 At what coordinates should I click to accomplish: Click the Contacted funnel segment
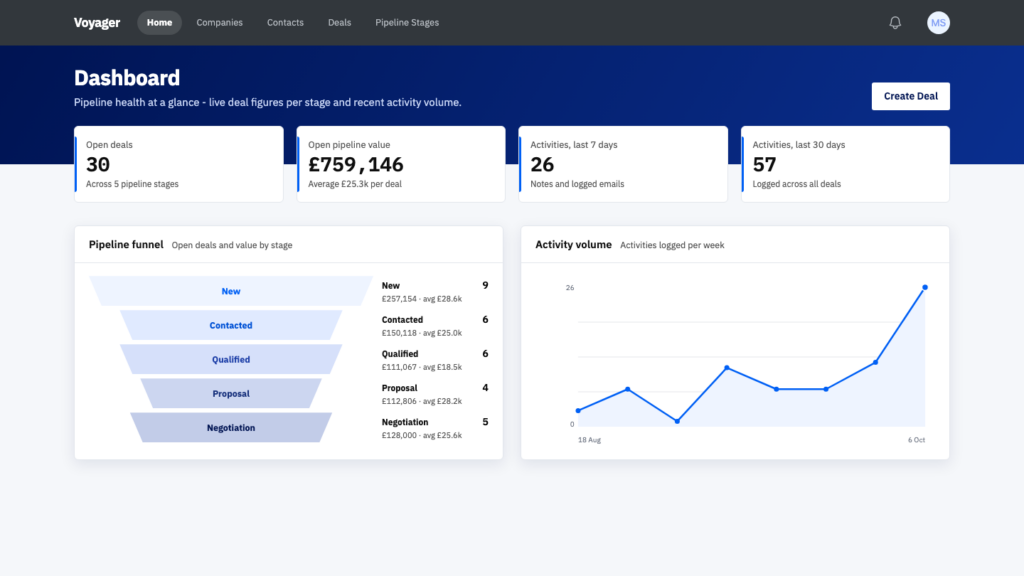click(x=231, y=325)
